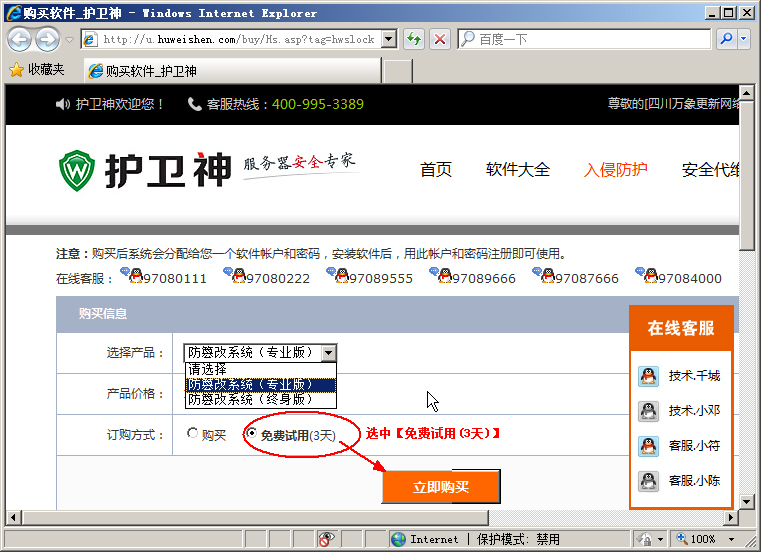Click the horizontal scrollbar left arrow
Image resolution: width=761 pixels, height=552 pixels.
click(13, 518)
